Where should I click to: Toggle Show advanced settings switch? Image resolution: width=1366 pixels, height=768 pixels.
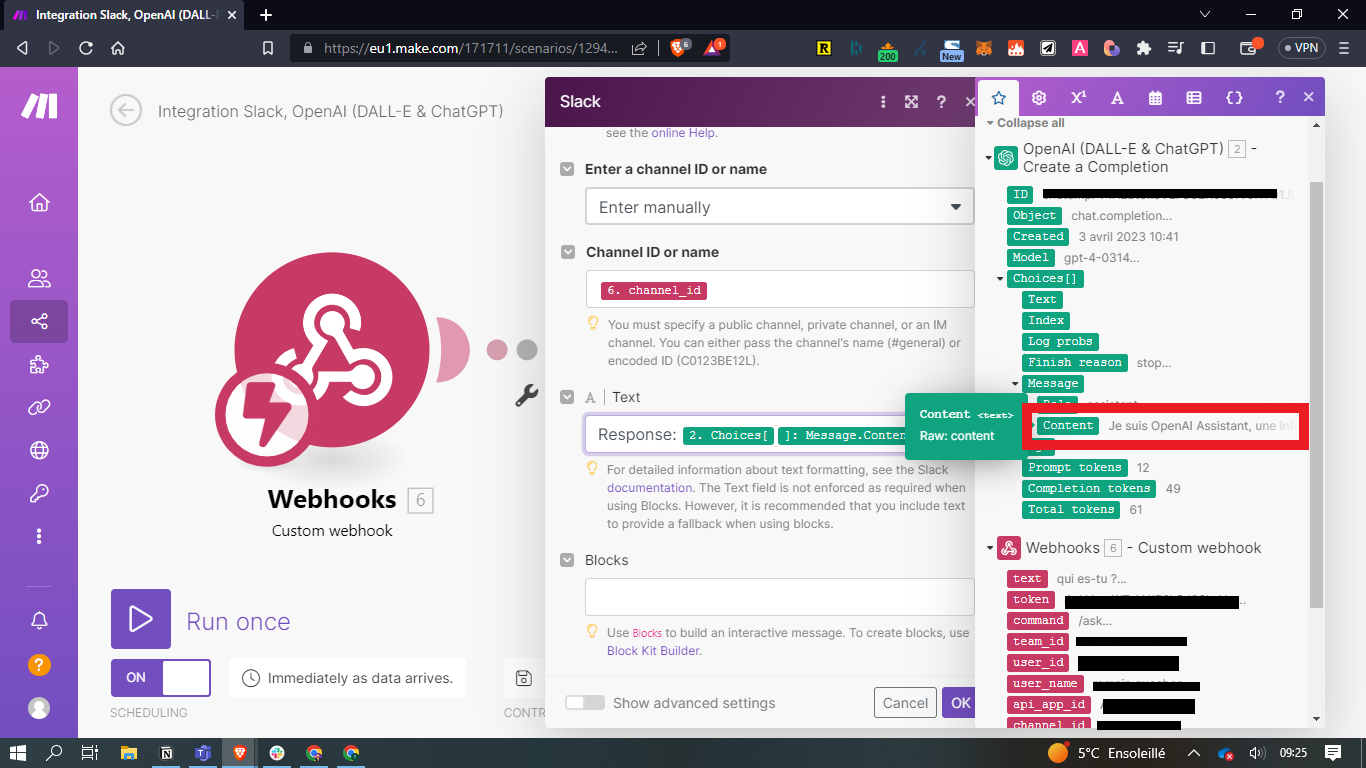(x=585, y=703)
